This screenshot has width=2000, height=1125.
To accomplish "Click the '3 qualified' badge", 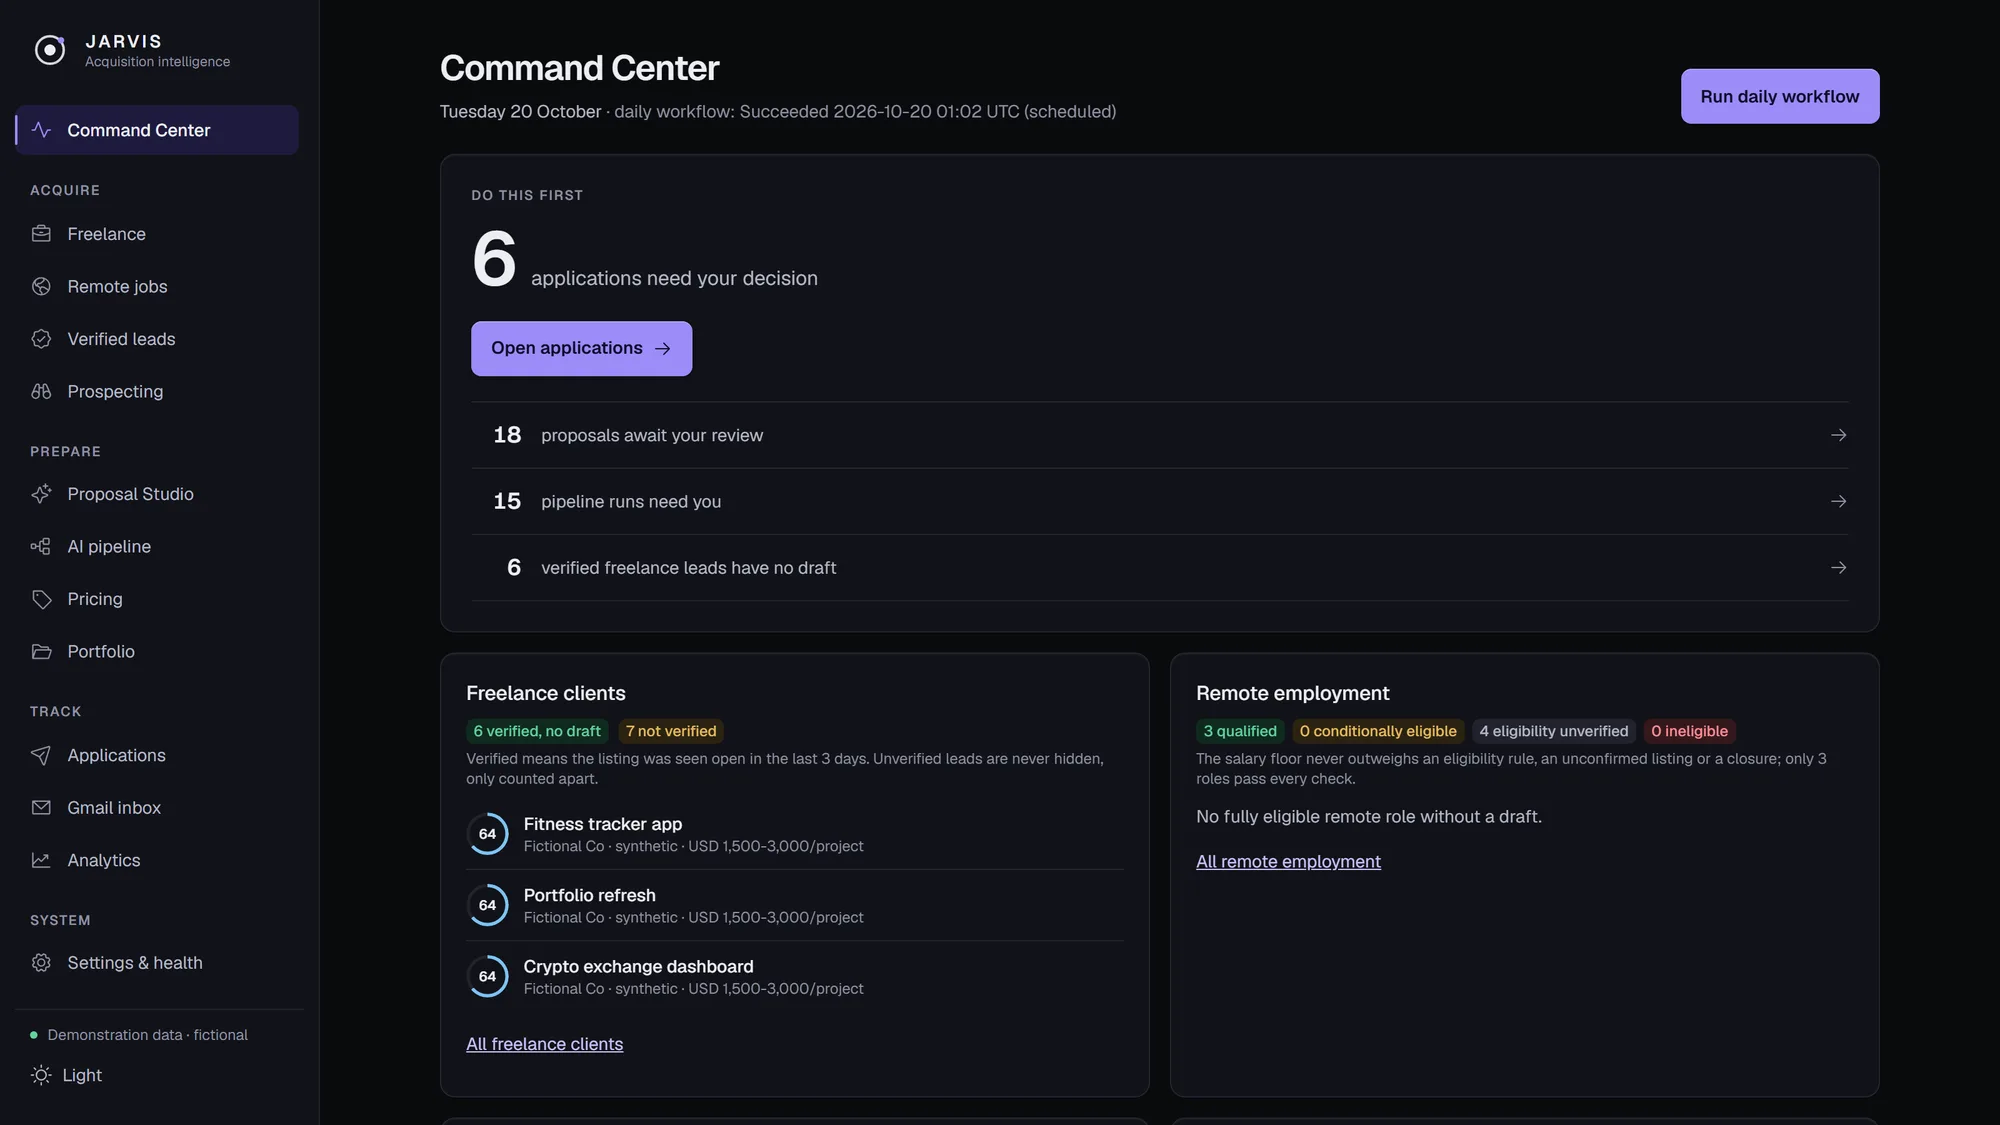I will [1240, 731].
